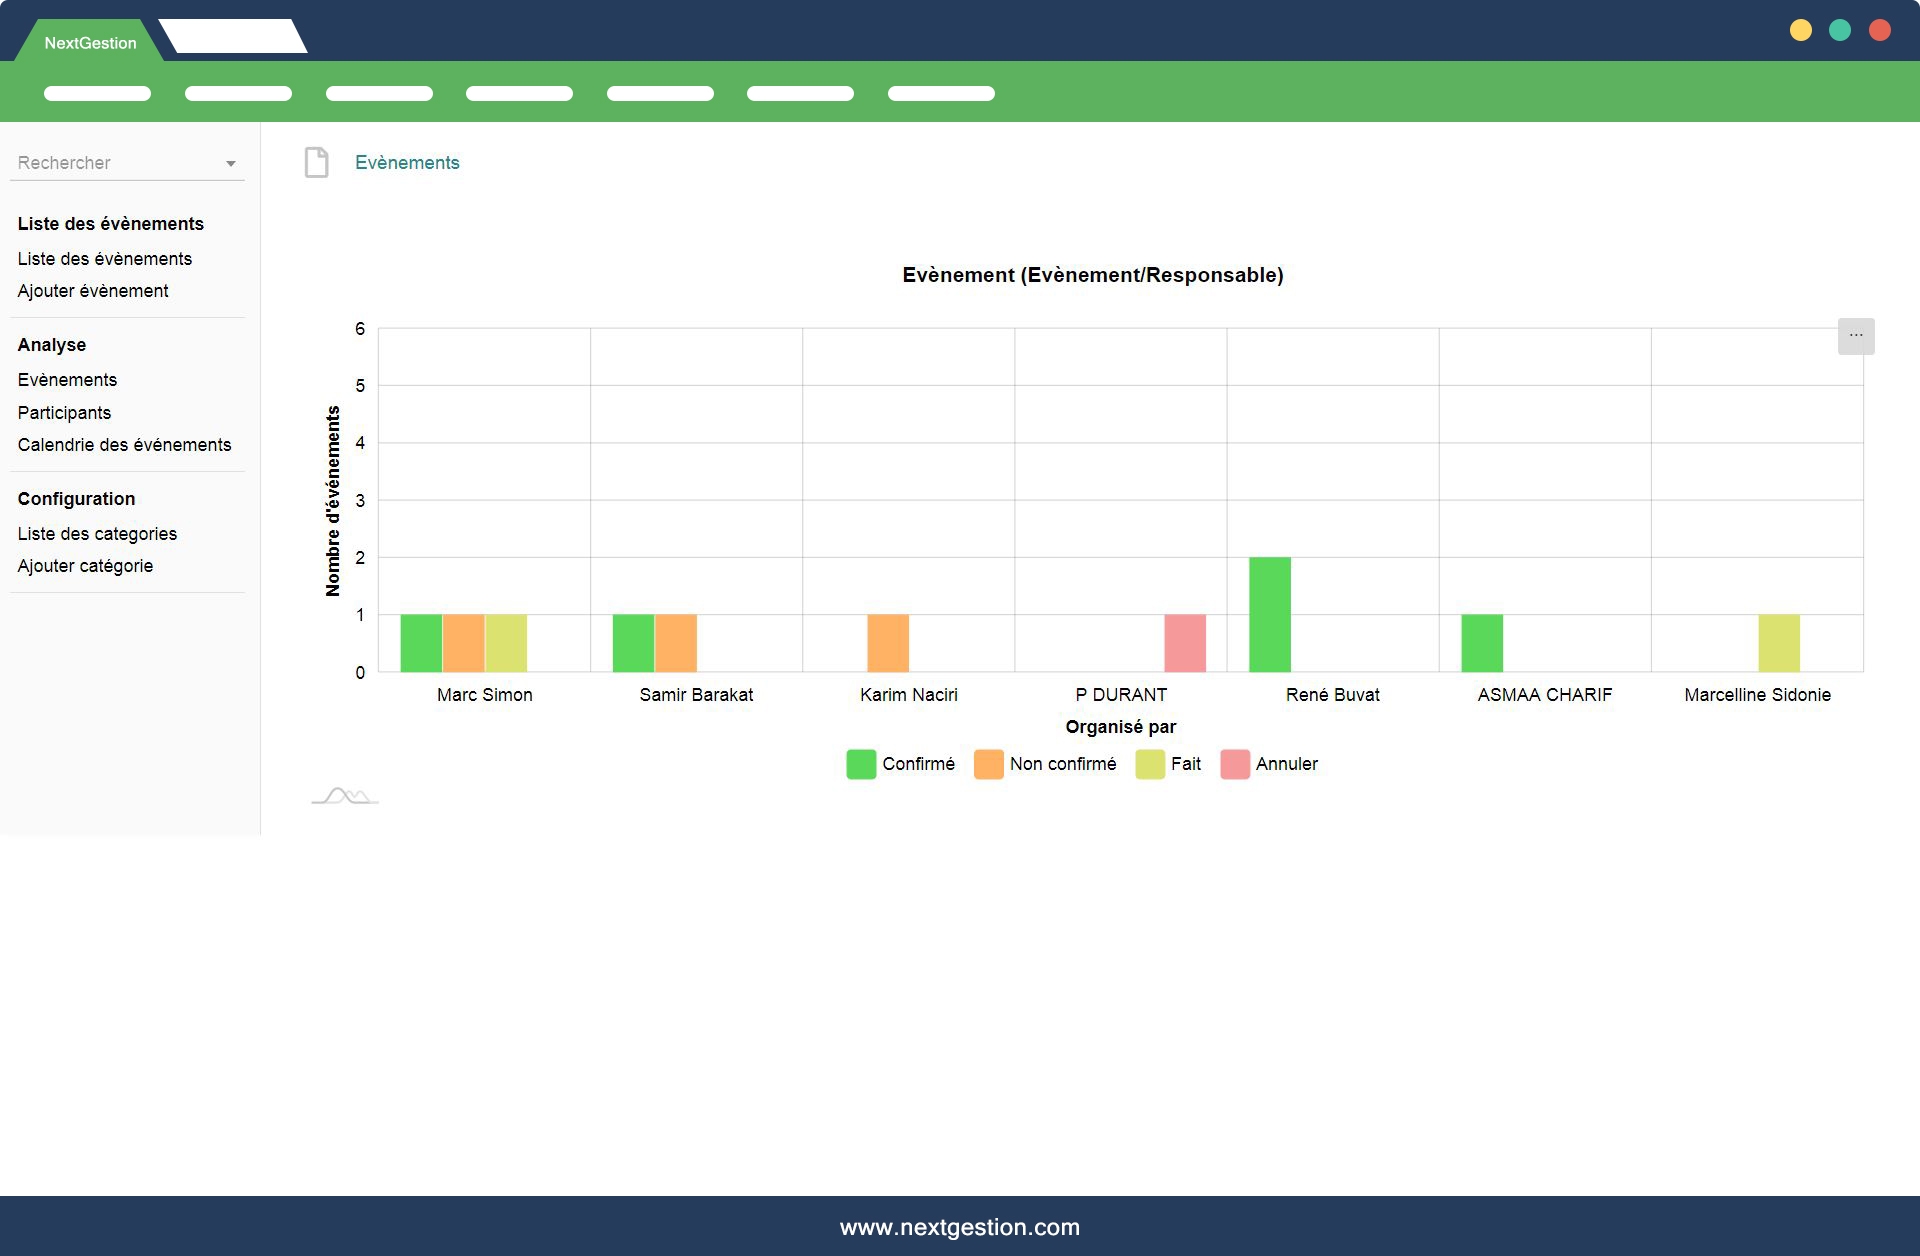Select the NextGestion tab
Image resolution: width=1920 pixels, height=1256 pixels.
coord(90,43)
